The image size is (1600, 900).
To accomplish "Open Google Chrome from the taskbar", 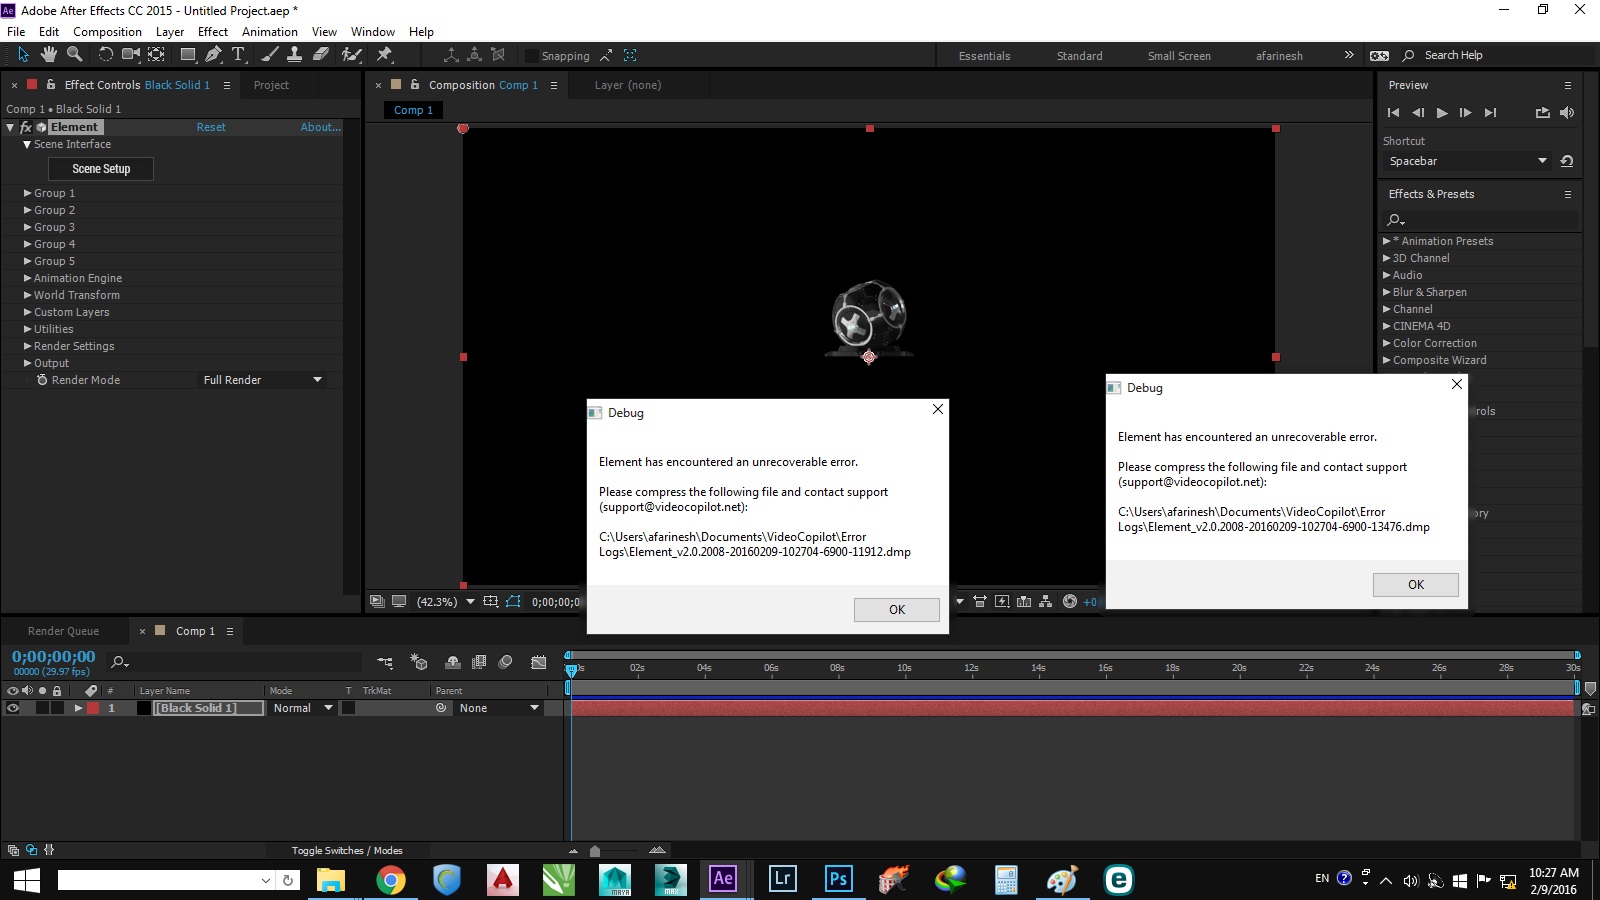I will pyautogui.click(x=391, y=879).
